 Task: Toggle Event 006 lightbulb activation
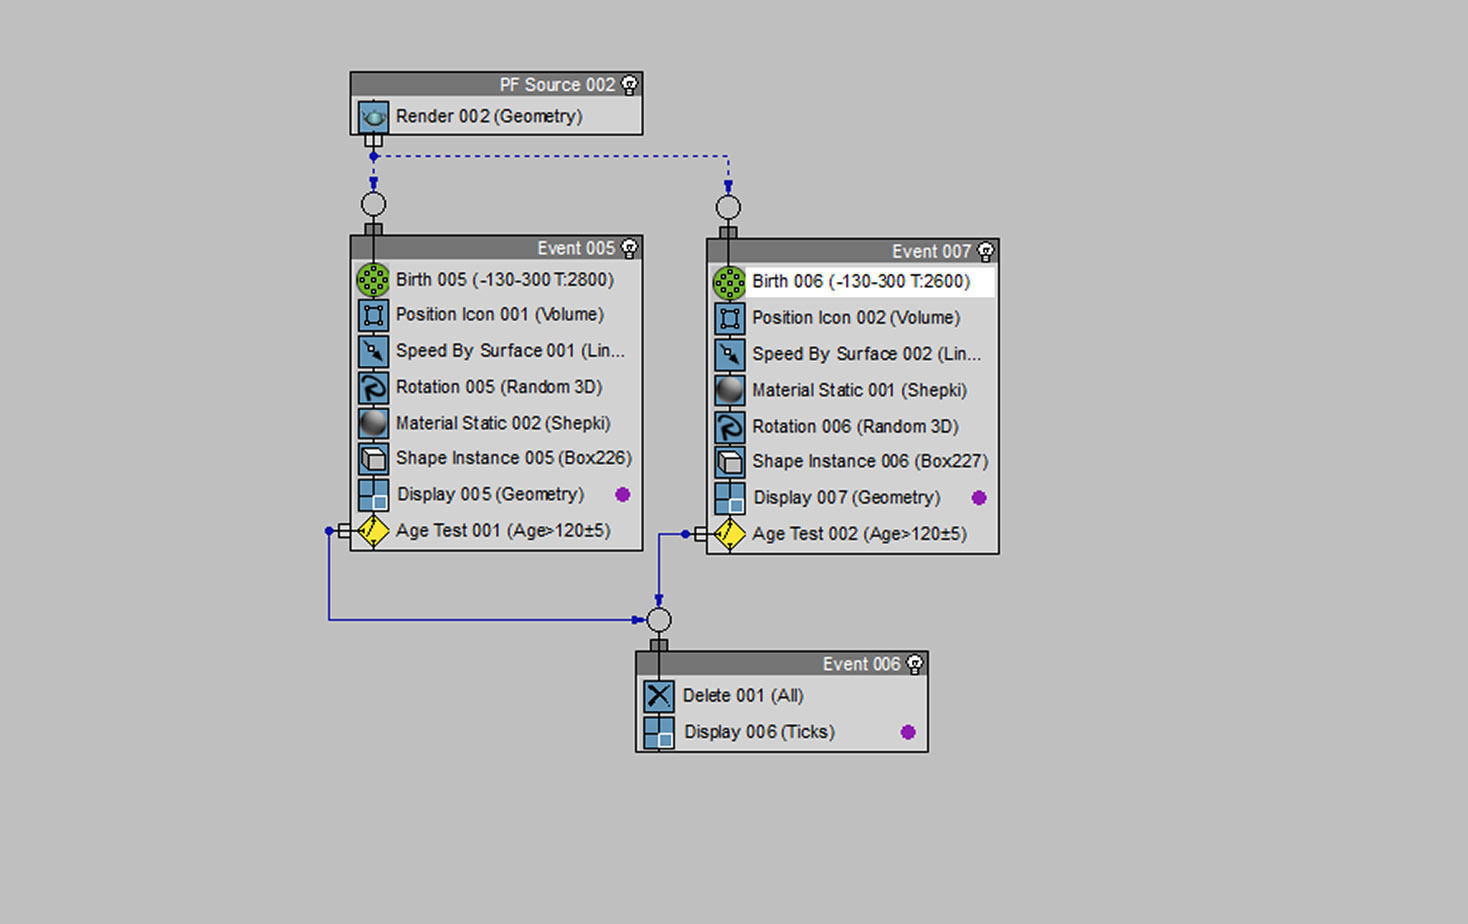click(915, 664)
